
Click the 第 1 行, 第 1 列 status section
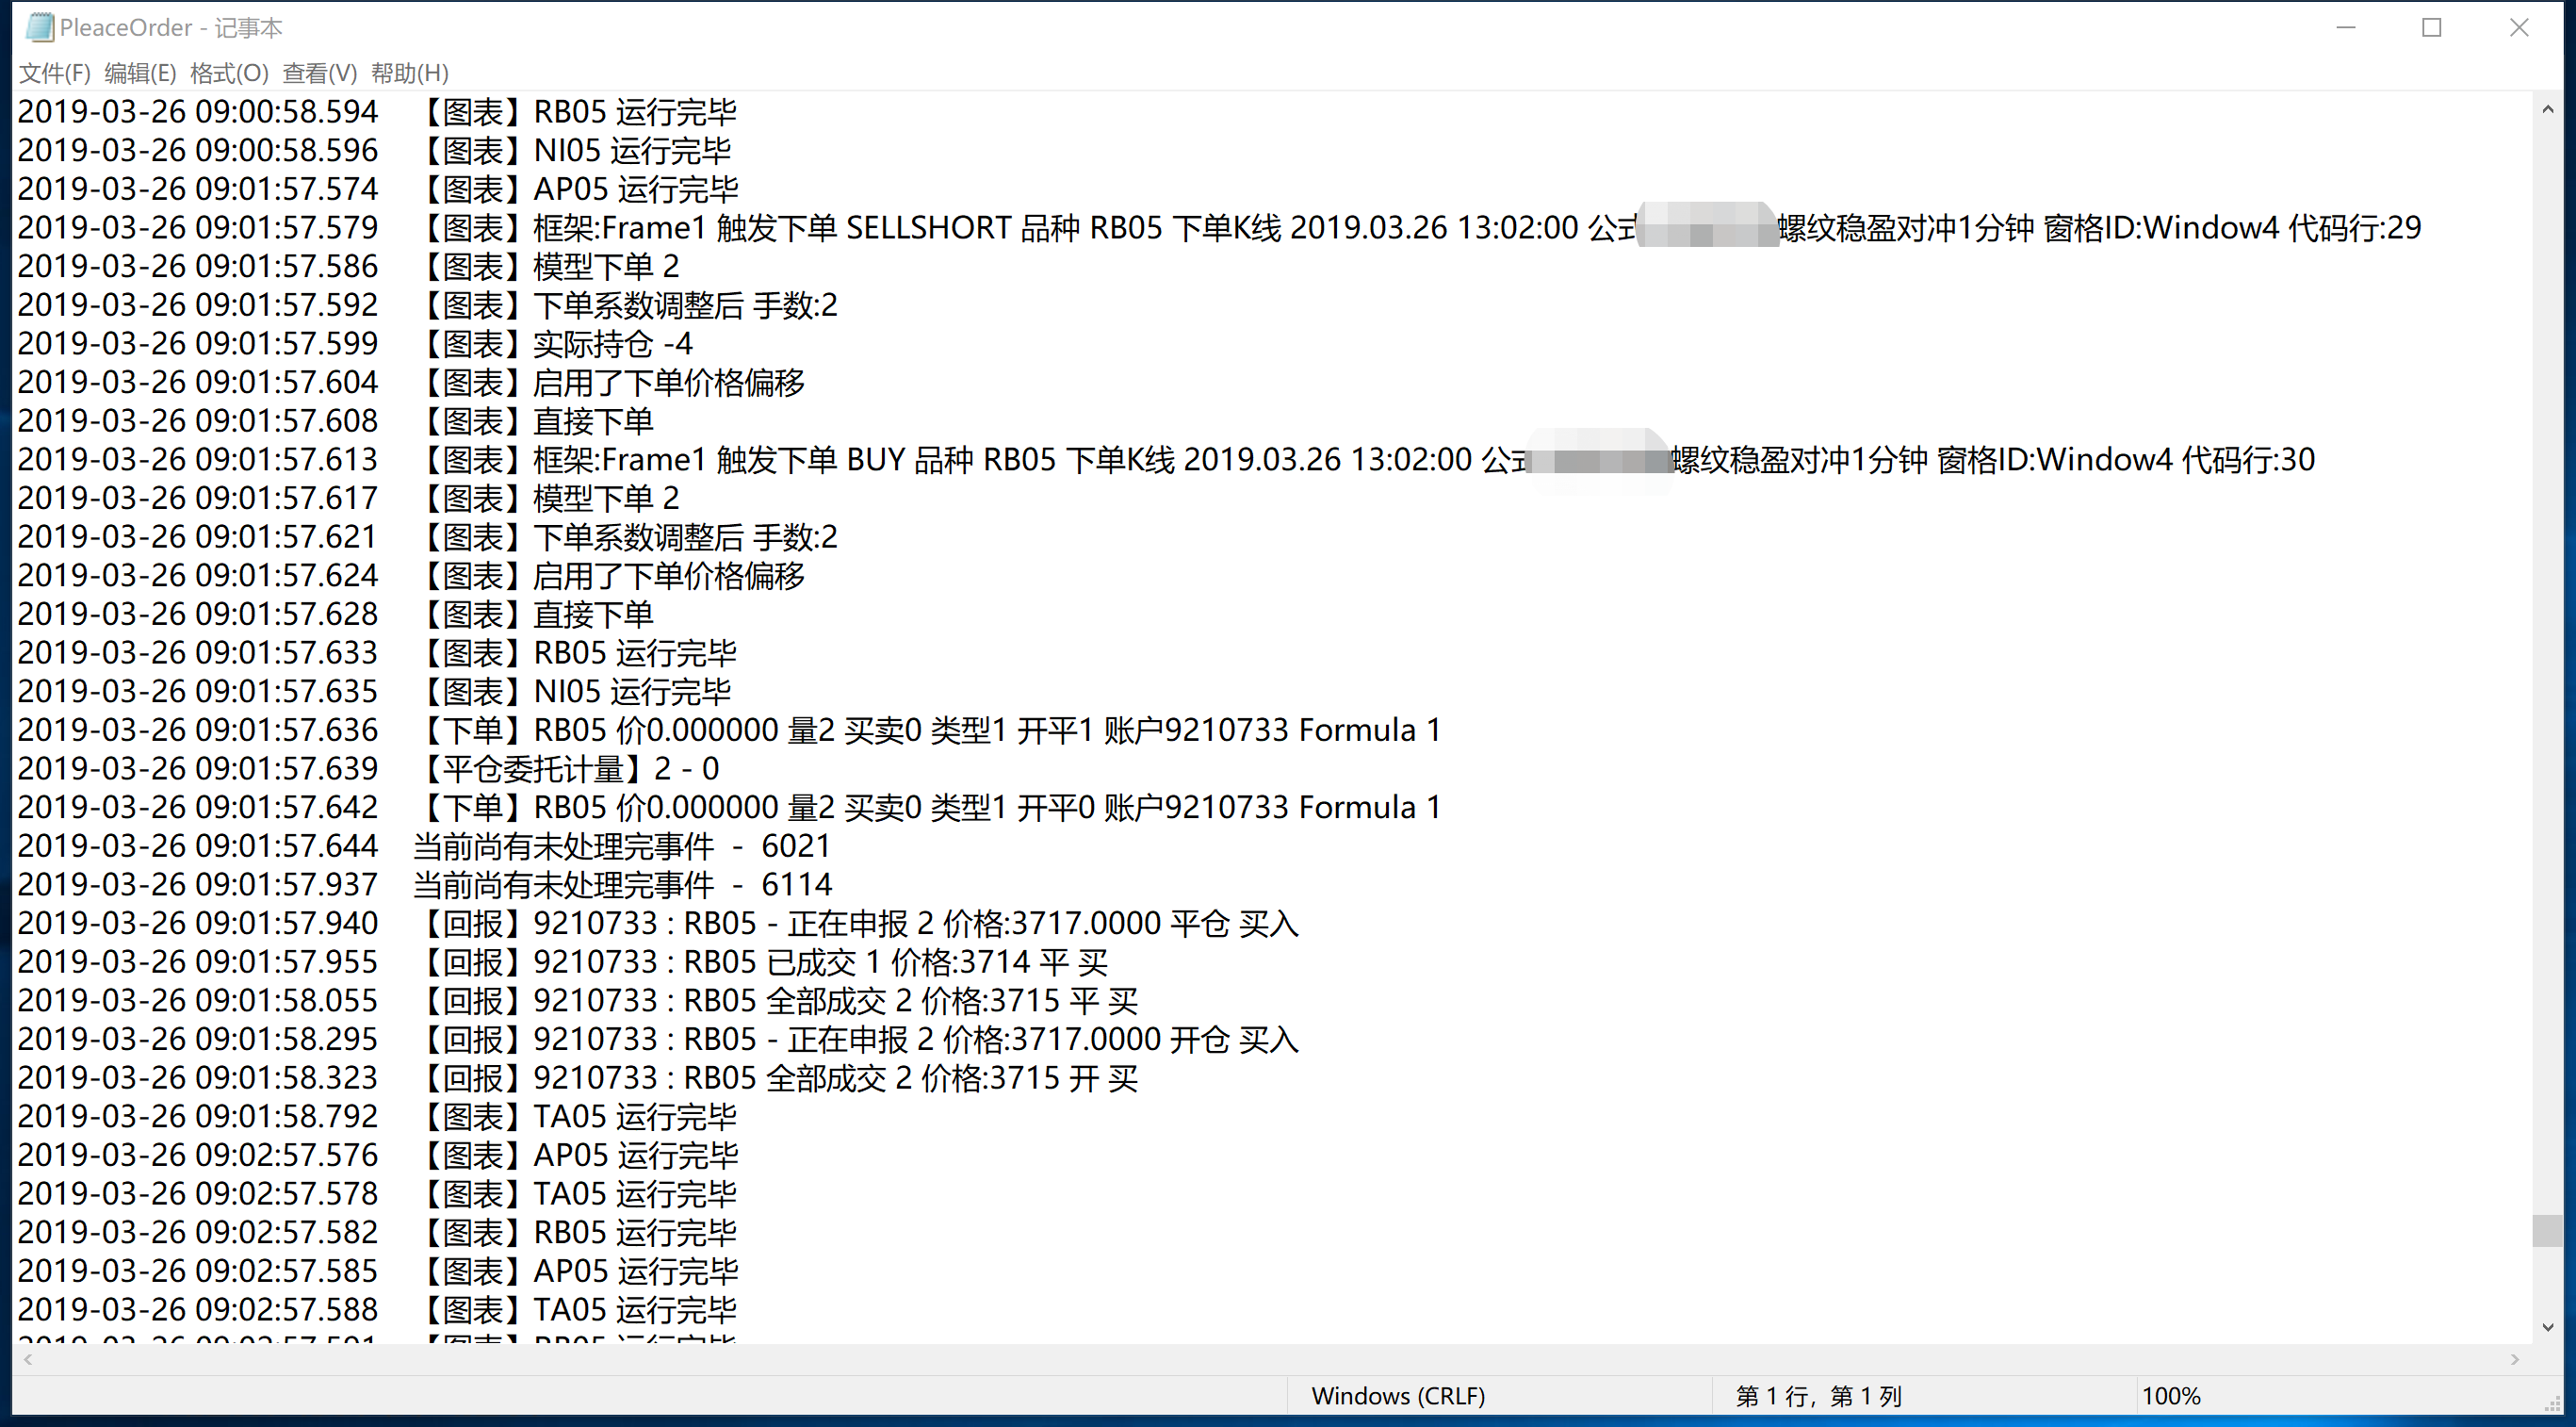pos(1818,1396)
